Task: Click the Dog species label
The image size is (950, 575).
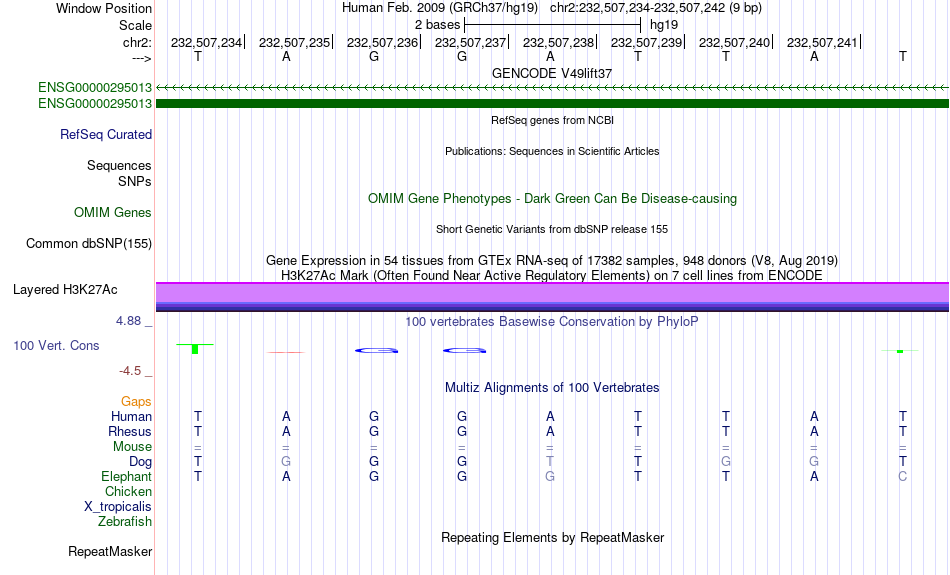Action: click(x=140, y=462)
